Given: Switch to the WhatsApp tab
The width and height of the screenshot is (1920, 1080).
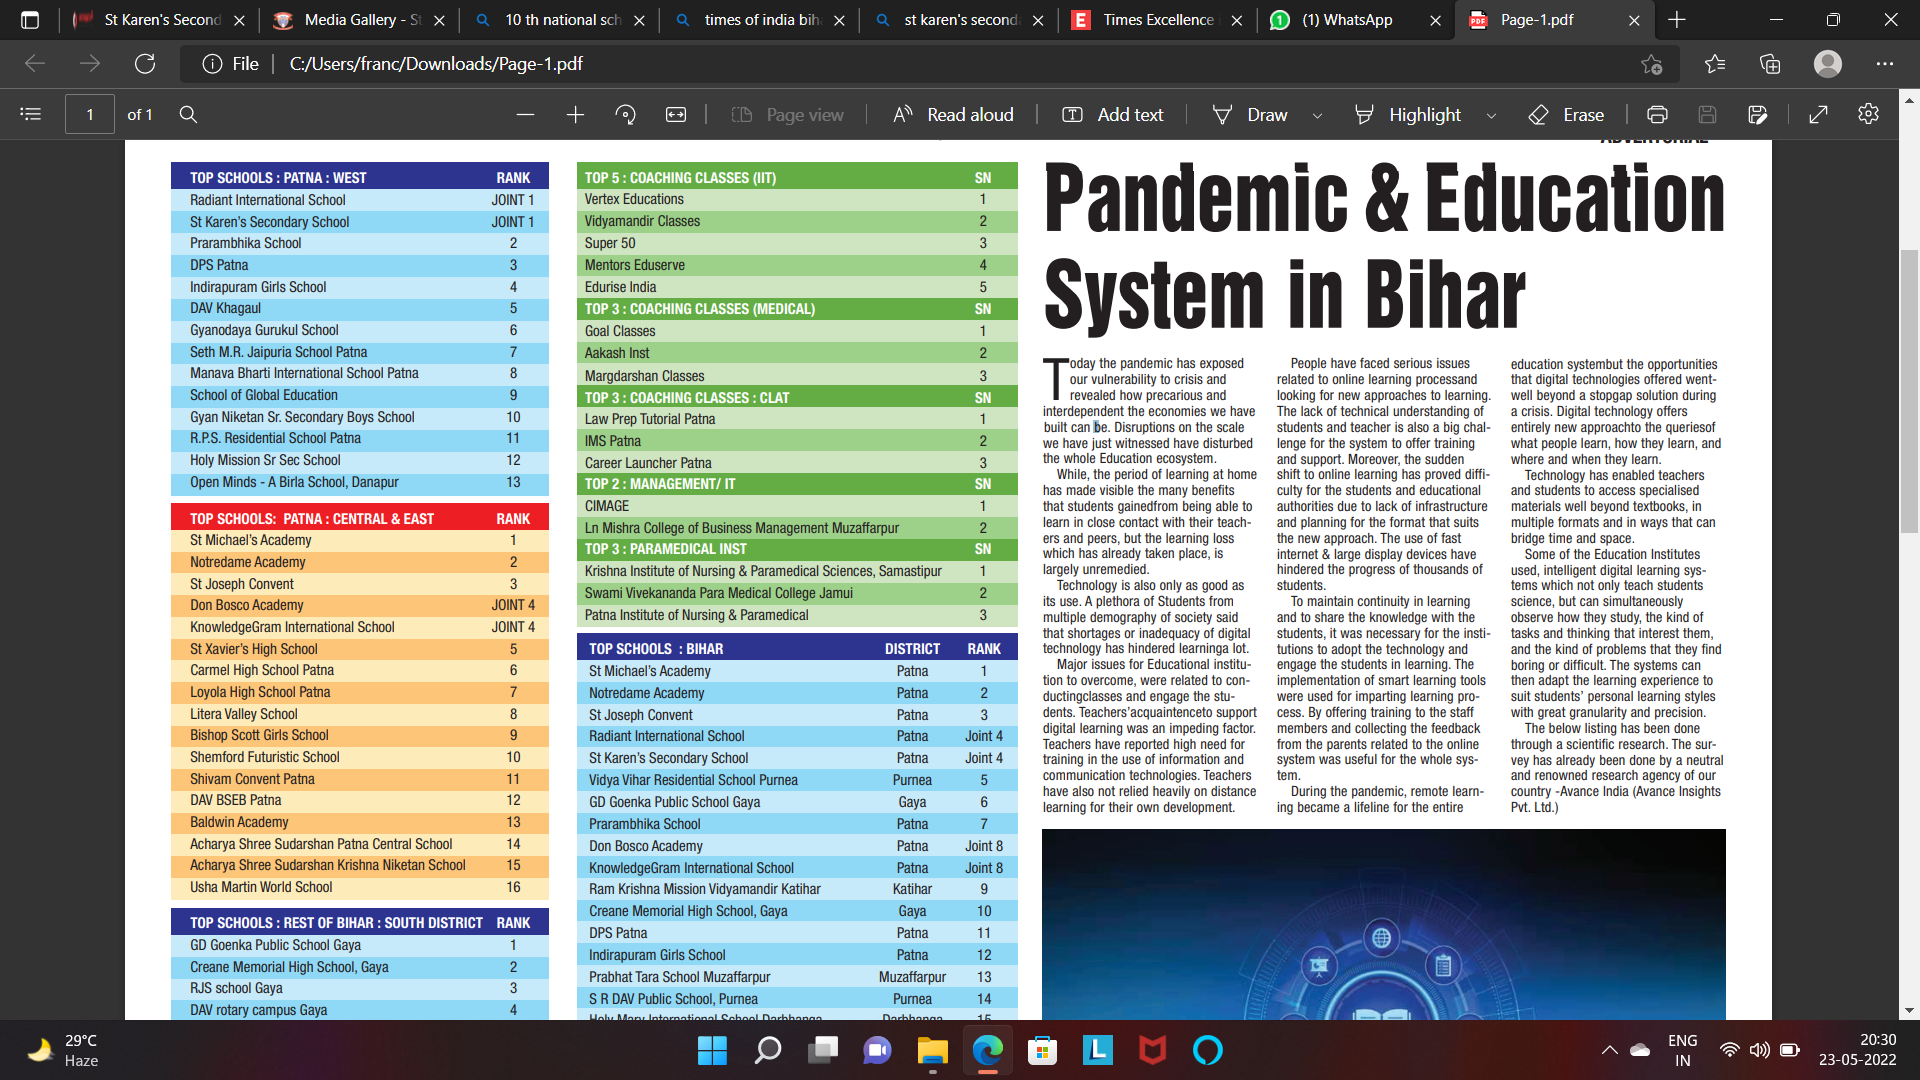Looking at the screenshot, I should coord(1345,20).
